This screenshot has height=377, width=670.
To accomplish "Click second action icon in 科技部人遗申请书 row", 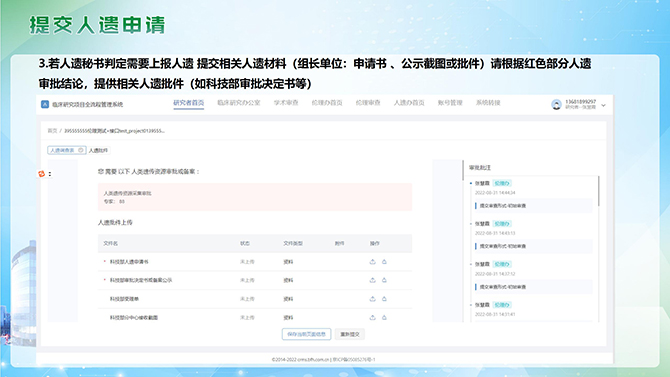I will click(384, 262).
